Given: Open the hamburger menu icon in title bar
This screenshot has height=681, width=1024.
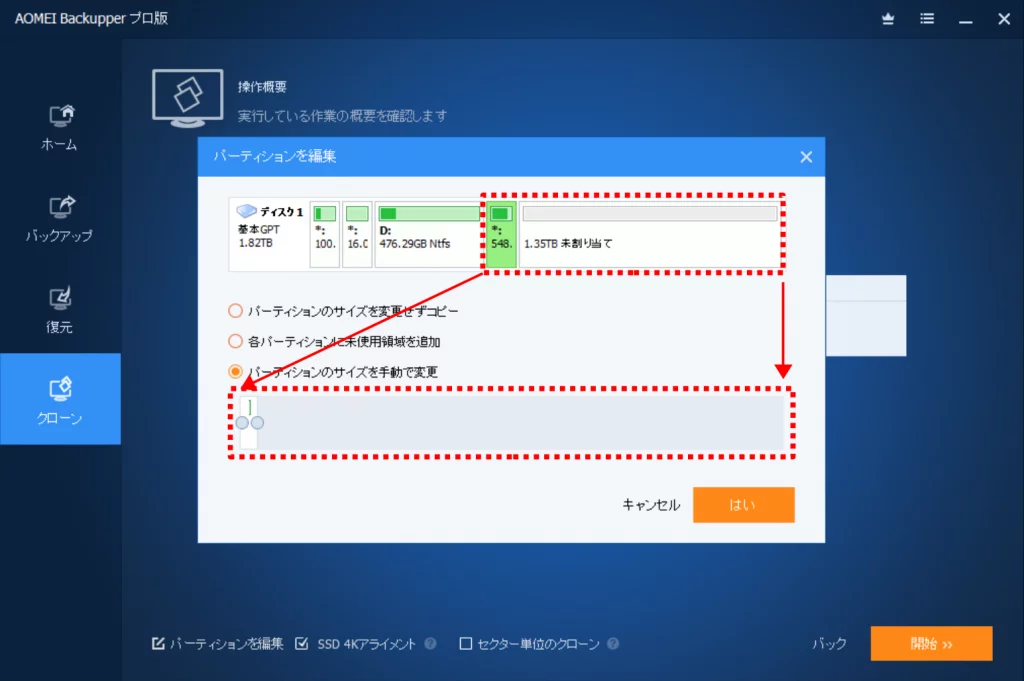Looking at the screenshot, I should (927, 19).
